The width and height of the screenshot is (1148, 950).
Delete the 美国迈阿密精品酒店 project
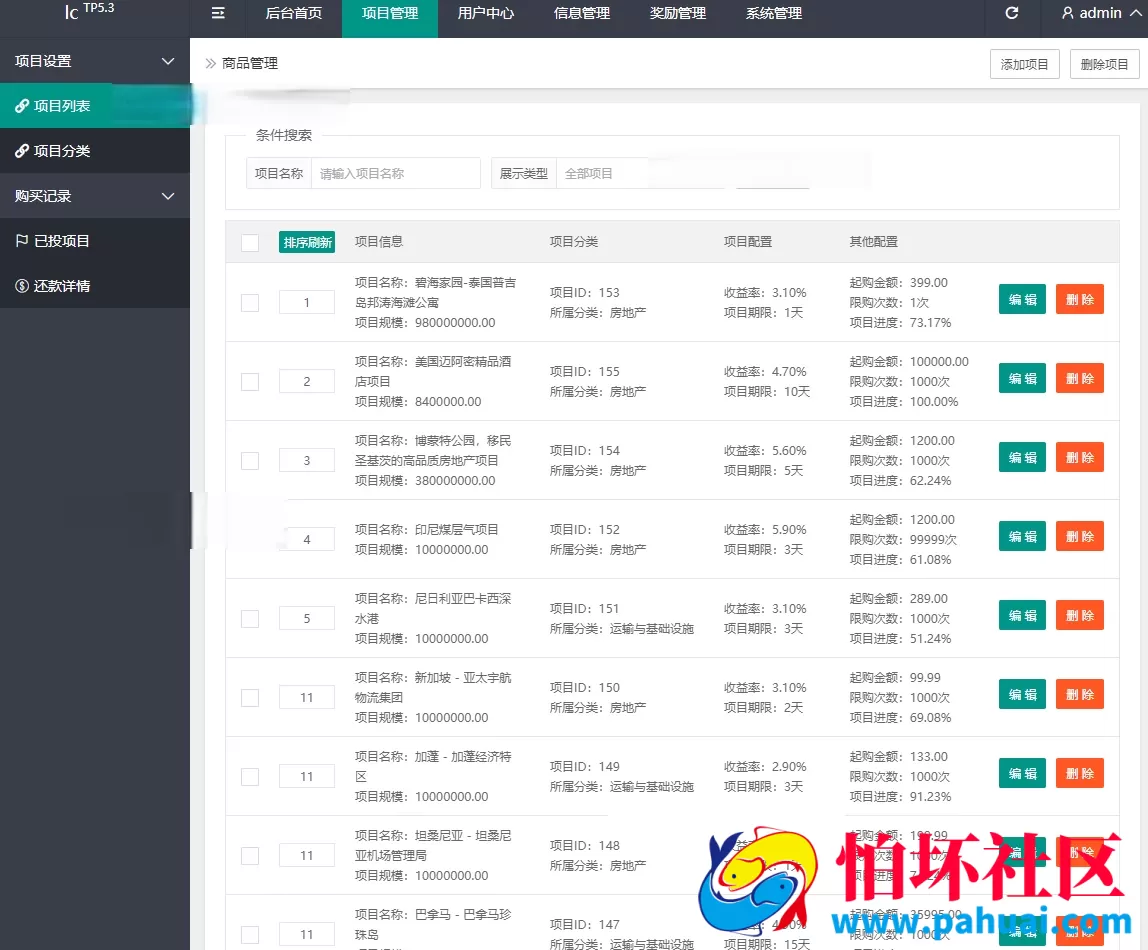(1079, 378)
